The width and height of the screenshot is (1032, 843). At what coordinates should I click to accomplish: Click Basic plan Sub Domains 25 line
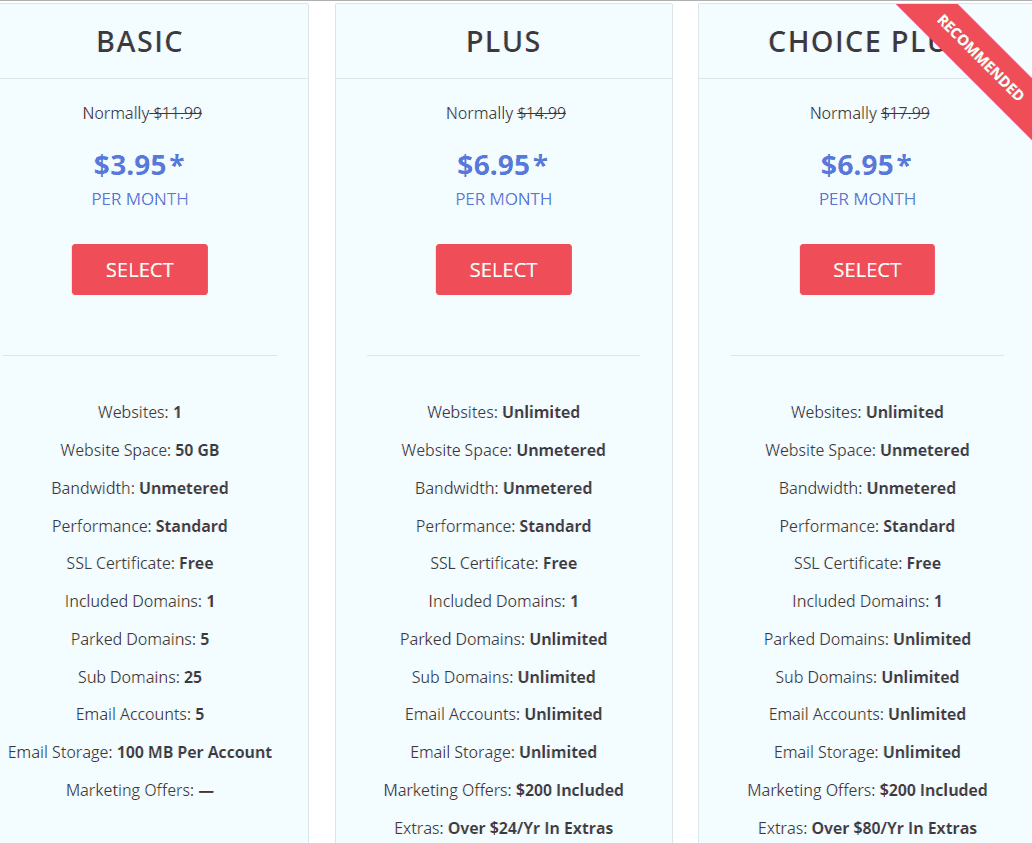(x=140, y=677)
